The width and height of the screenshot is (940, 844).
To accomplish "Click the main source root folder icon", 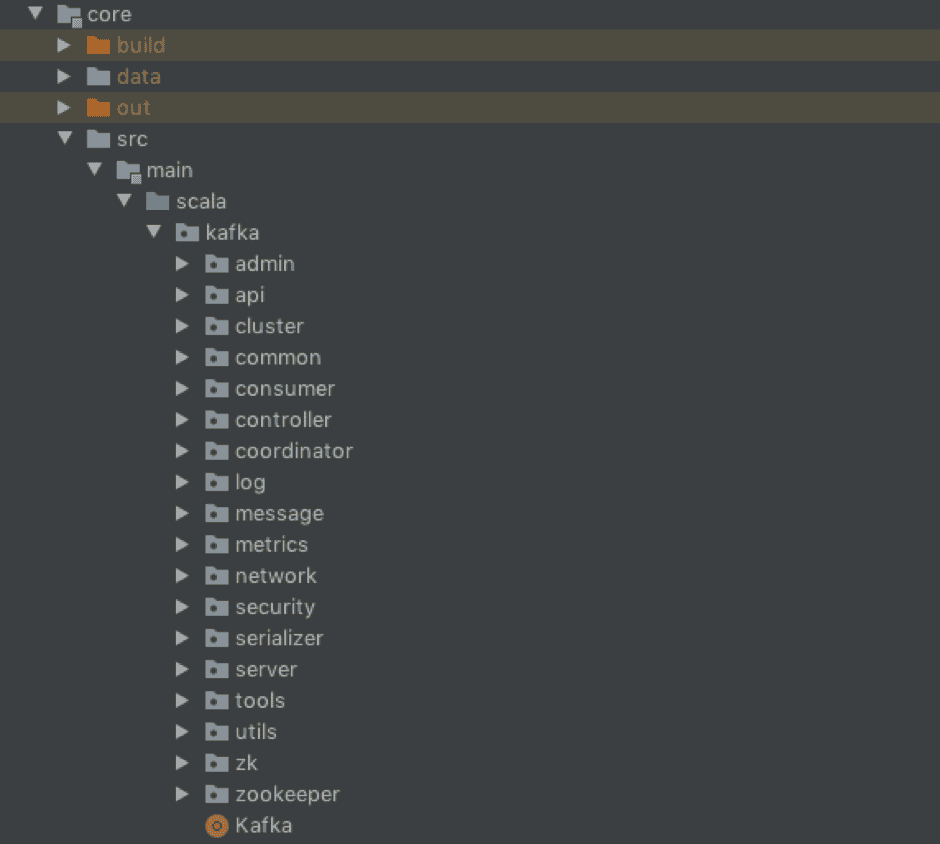I will (128, 170).
